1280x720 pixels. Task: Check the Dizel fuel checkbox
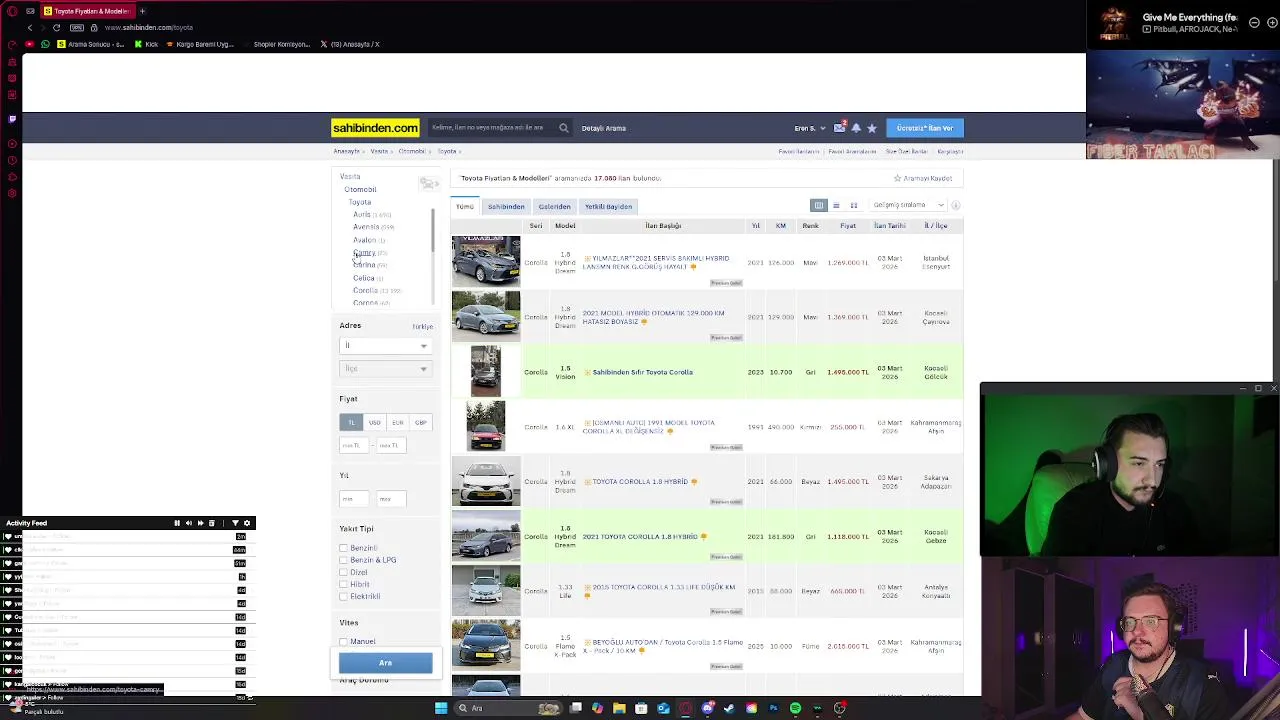click(343, 572)
